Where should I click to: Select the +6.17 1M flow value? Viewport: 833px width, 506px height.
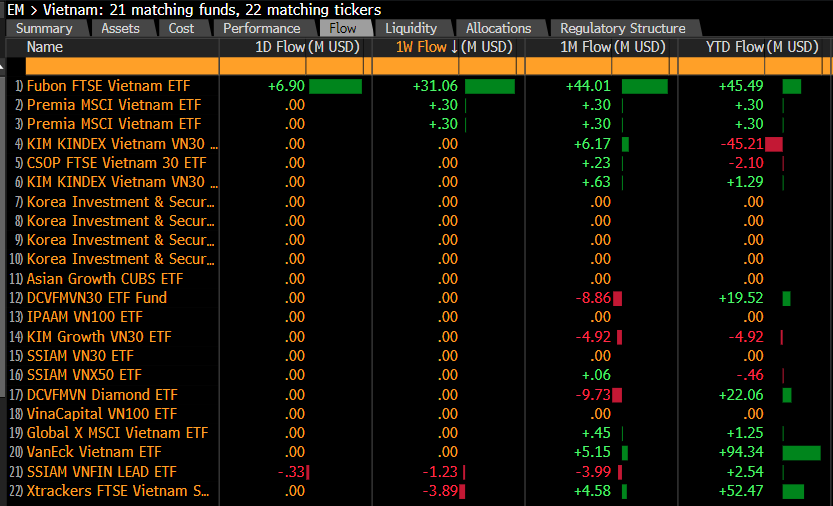(x=592, y=144)
